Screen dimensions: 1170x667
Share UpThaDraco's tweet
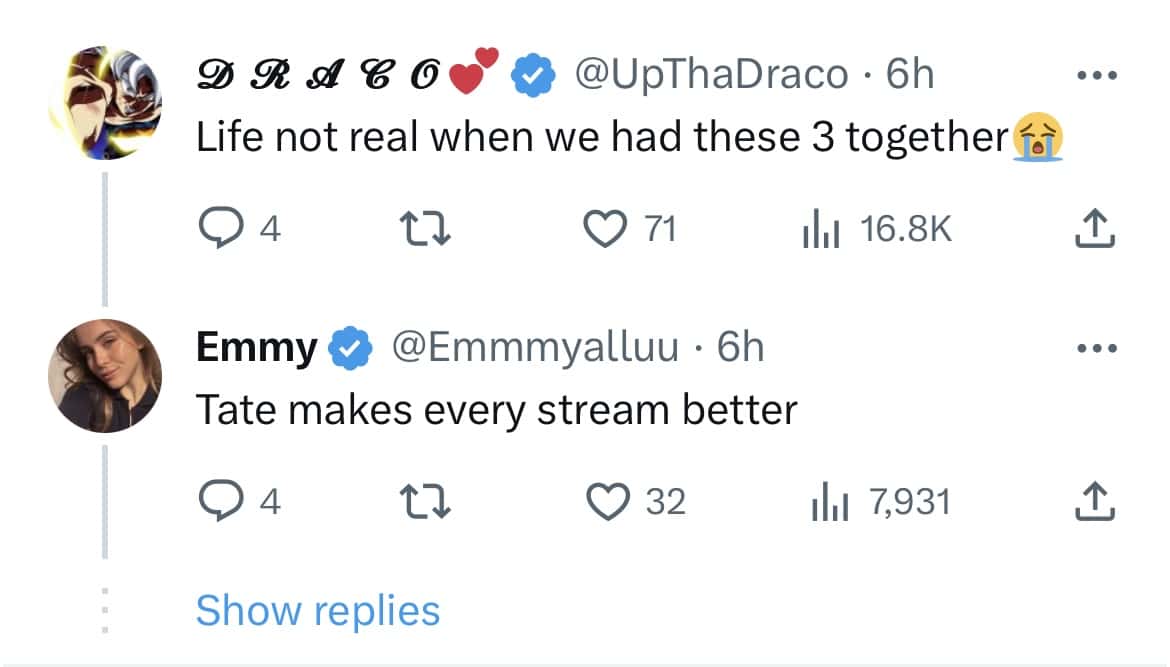[1093, 230]
